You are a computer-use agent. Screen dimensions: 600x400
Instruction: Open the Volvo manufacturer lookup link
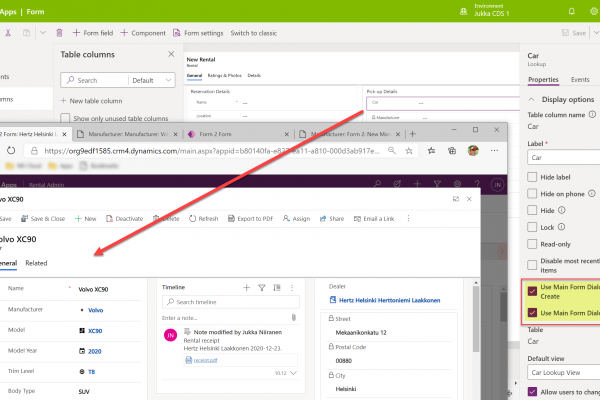point(96,310)
